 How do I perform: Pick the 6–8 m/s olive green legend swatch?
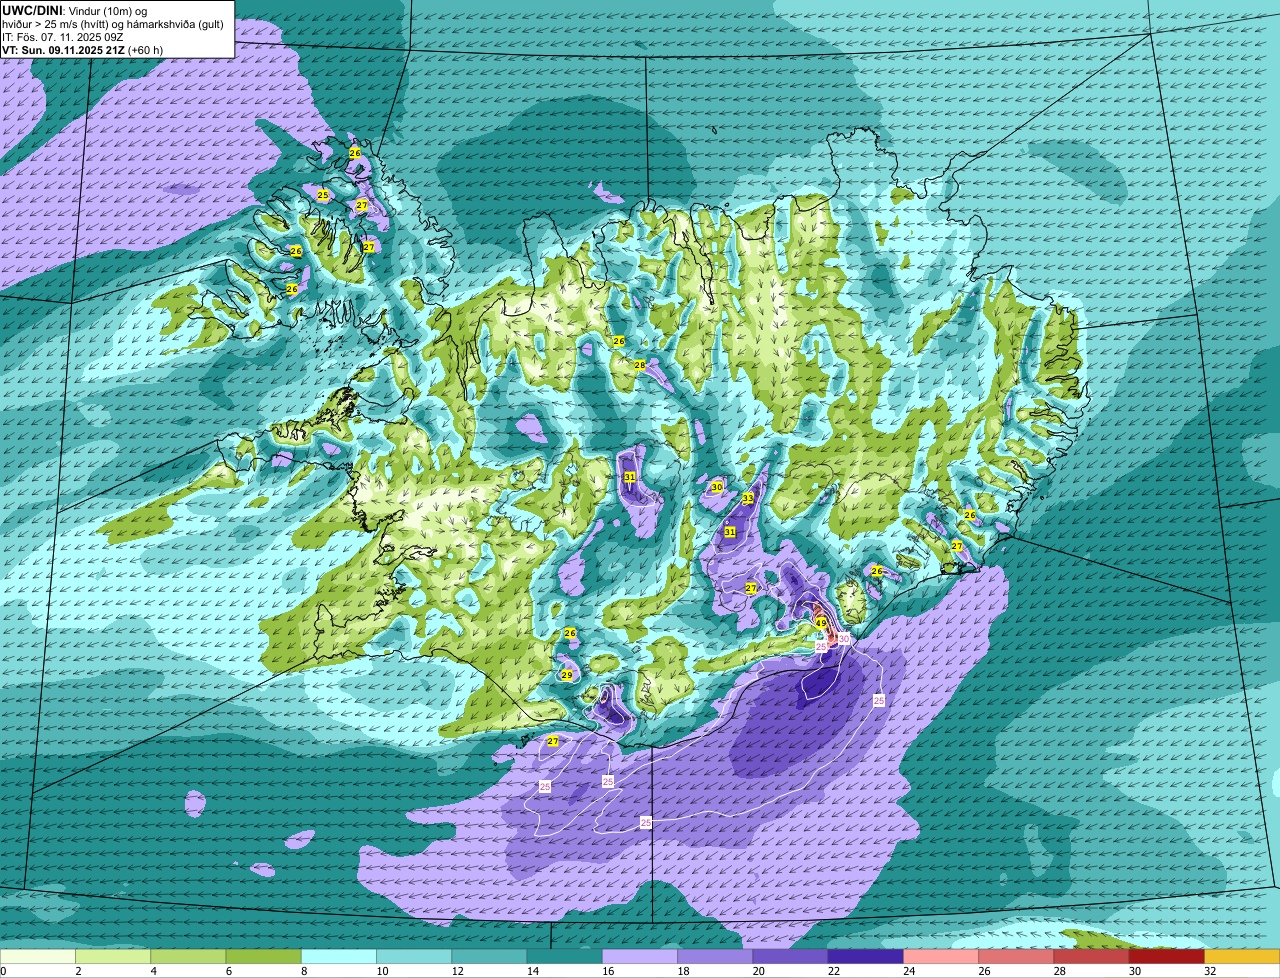pyautogui.click(x=263, y=957)
